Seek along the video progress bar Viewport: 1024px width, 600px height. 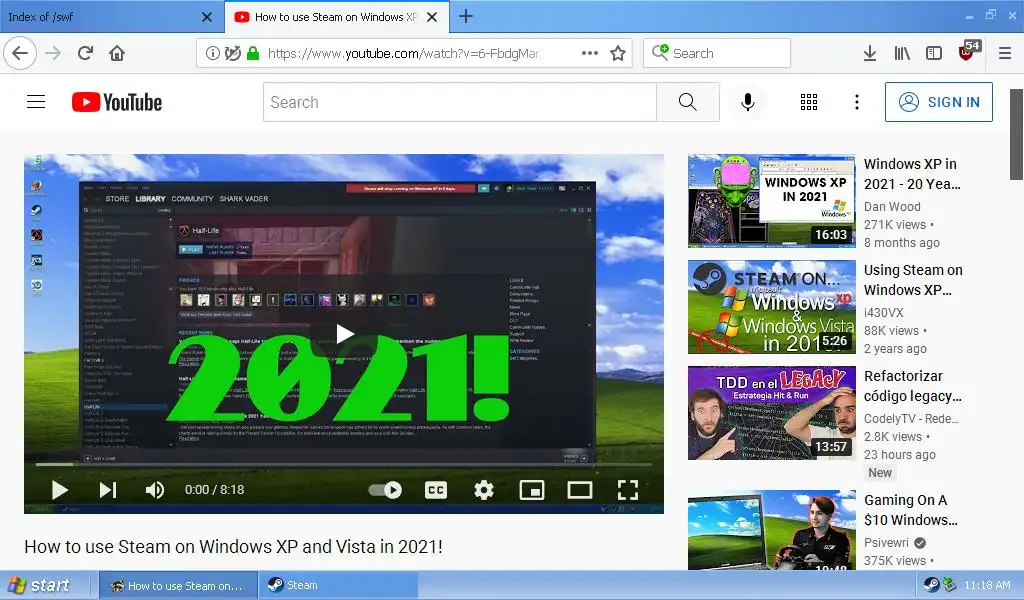344,464
